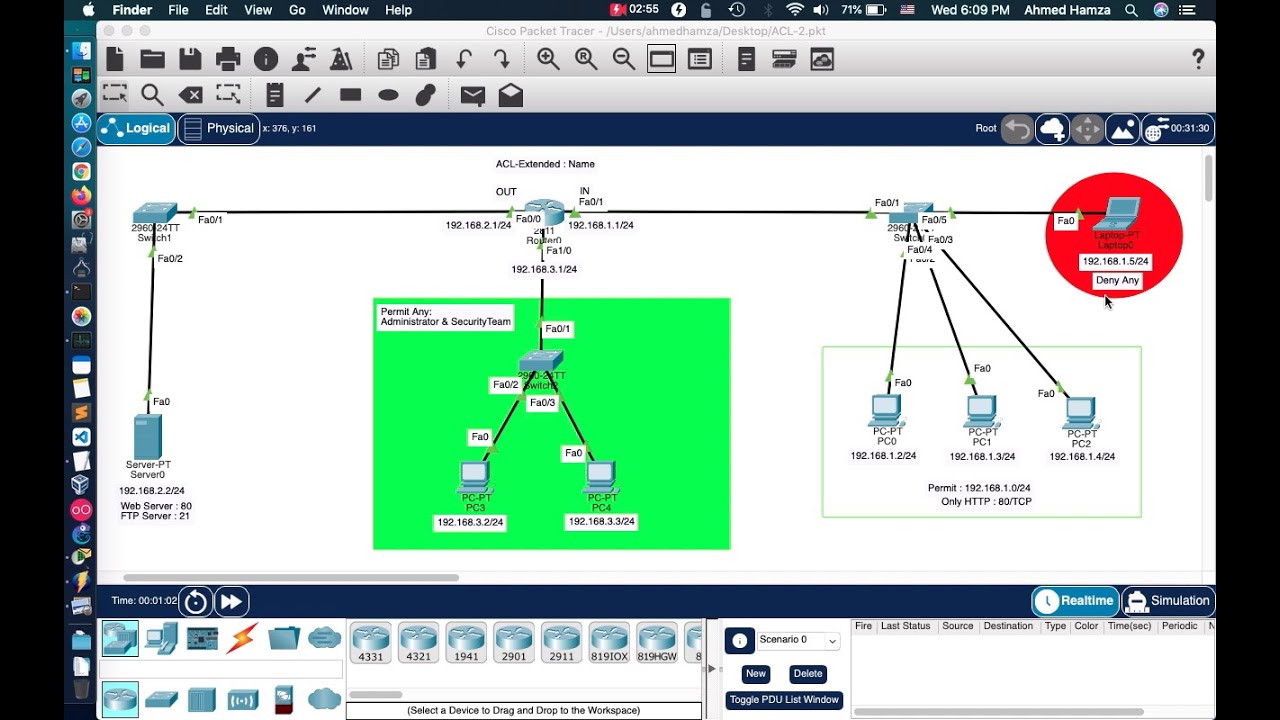Print the workspace

pos(228,60)
